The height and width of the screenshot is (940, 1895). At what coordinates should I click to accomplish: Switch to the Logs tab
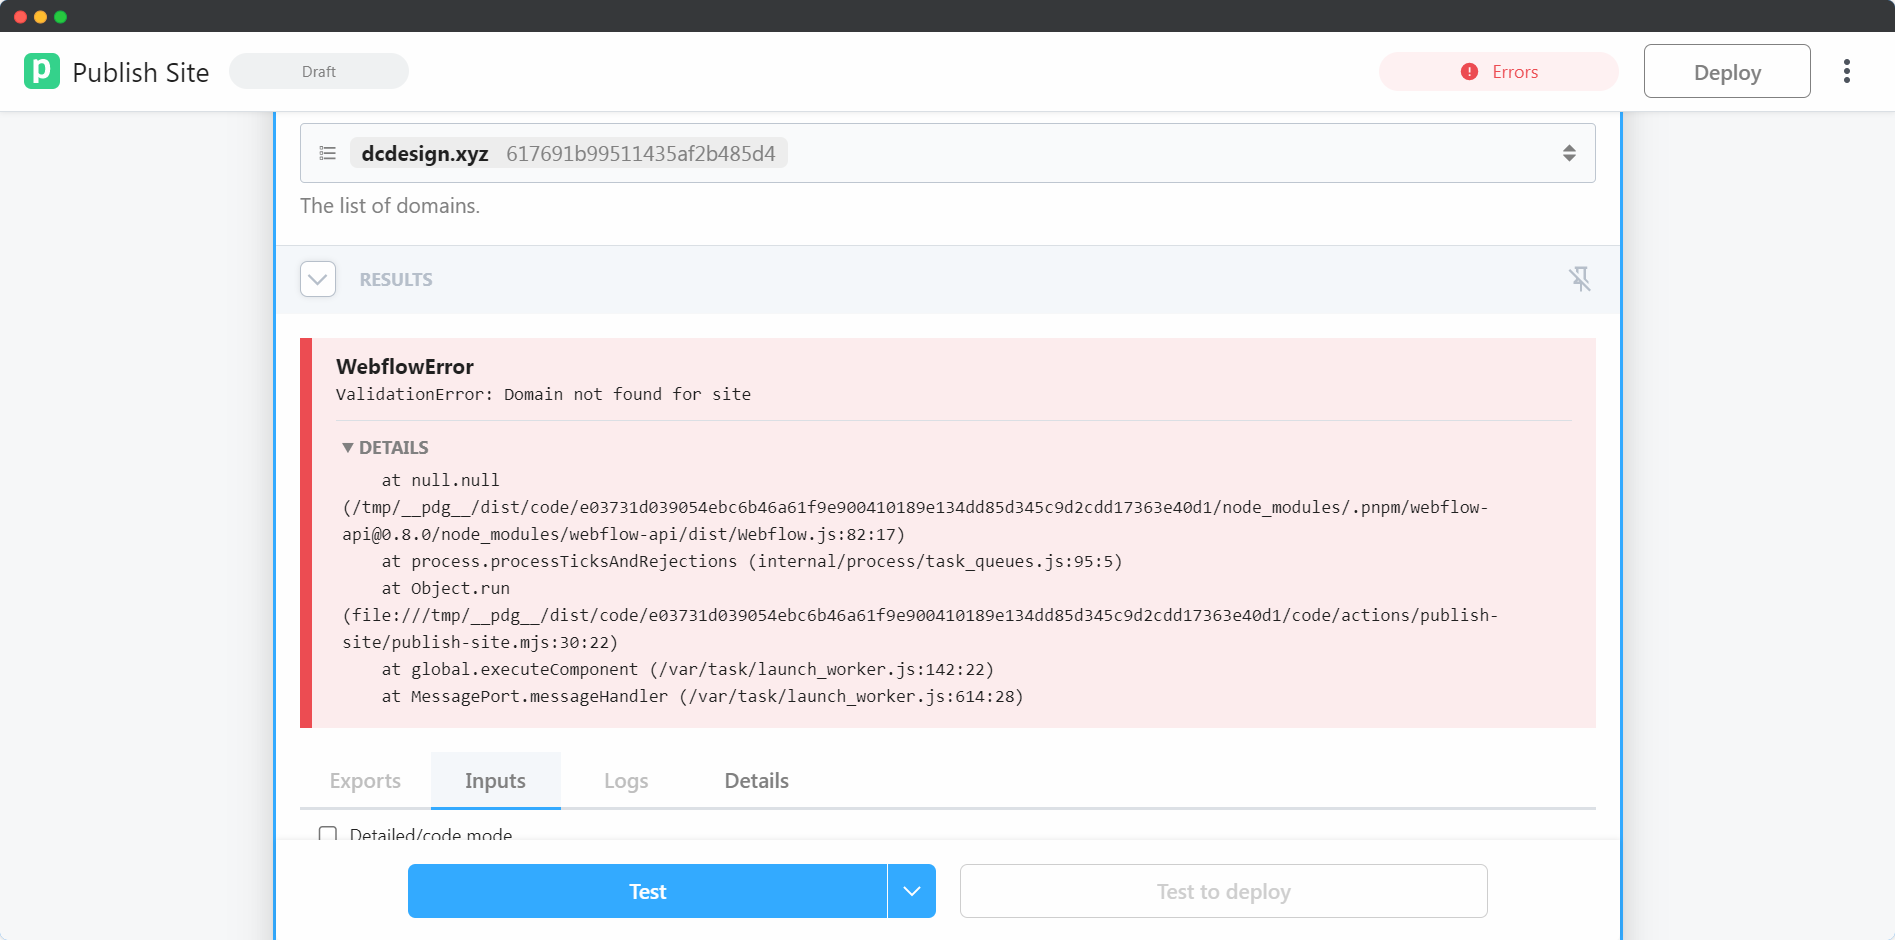[x=626, y=780]
